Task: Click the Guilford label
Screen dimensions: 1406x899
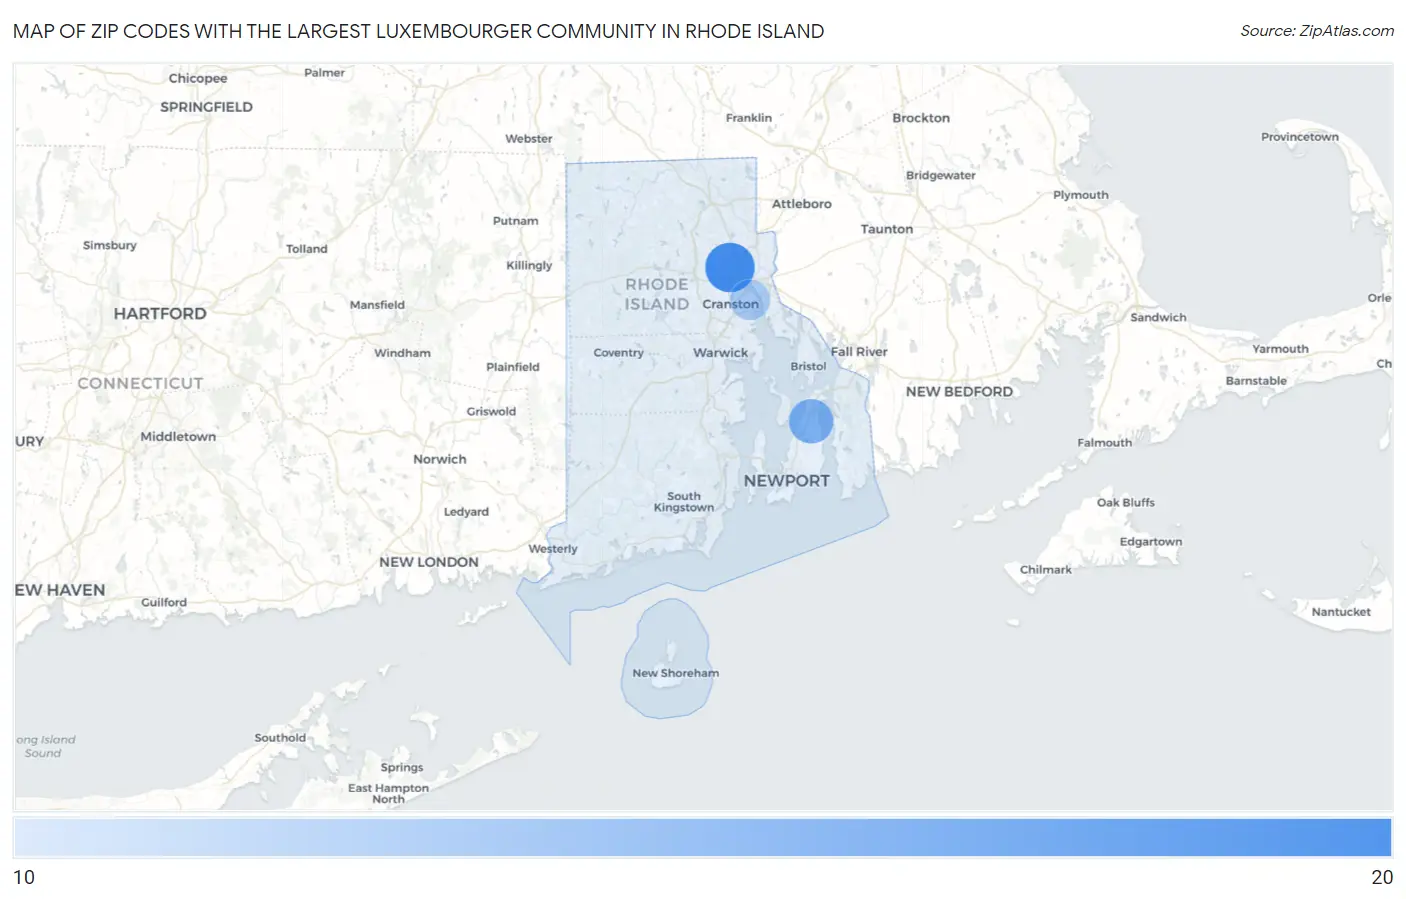Action: click(x=164, y=603)
